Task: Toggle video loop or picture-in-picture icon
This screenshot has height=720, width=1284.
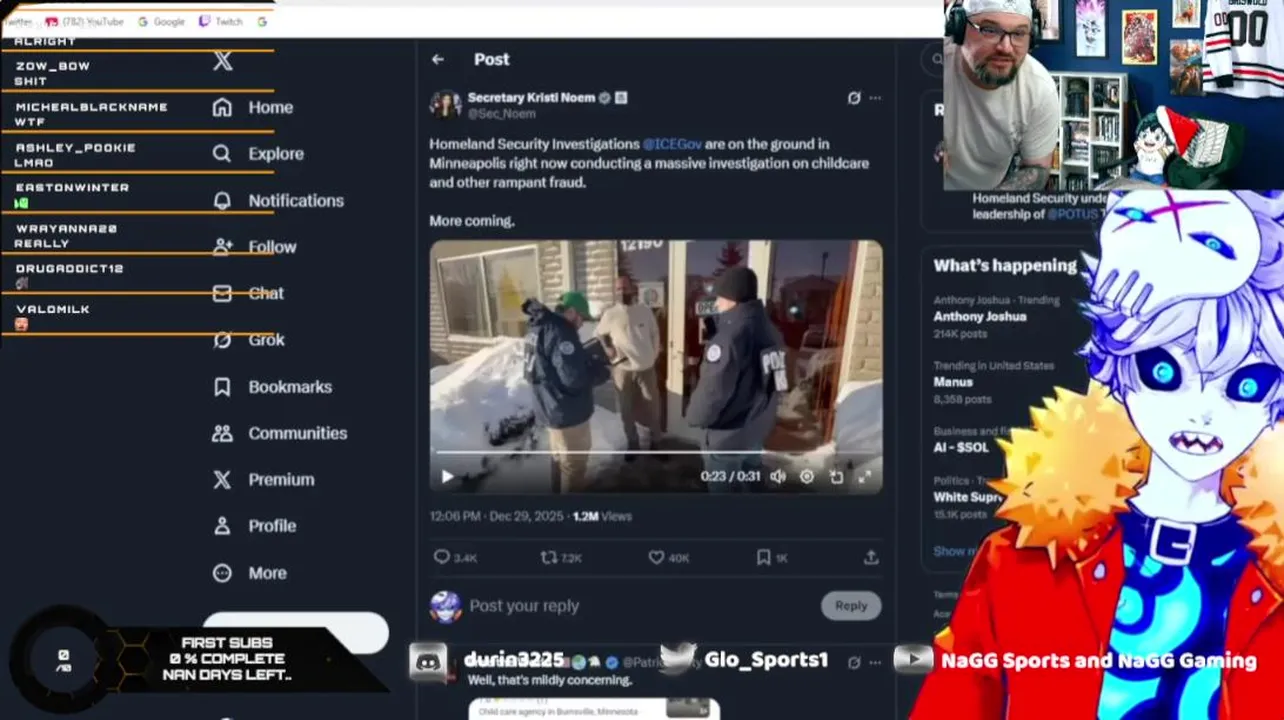Action: point(836,477)
